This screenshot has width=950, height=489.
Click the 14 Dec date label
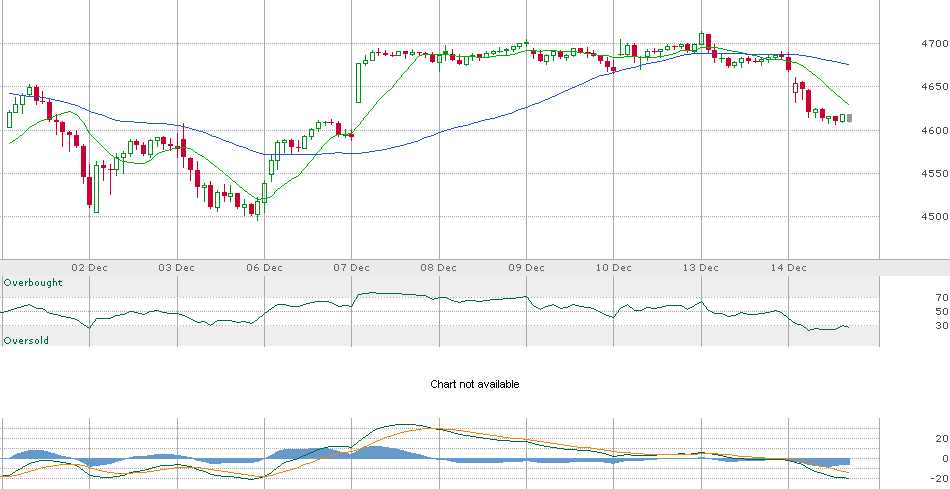788,268
